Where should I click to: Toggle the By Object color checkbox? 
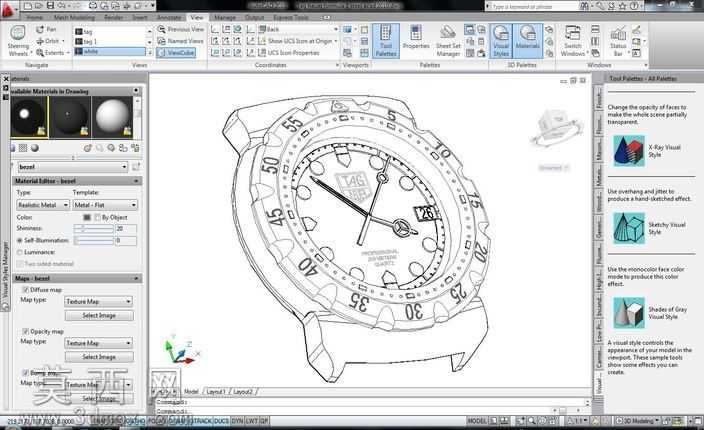(98, 218)
